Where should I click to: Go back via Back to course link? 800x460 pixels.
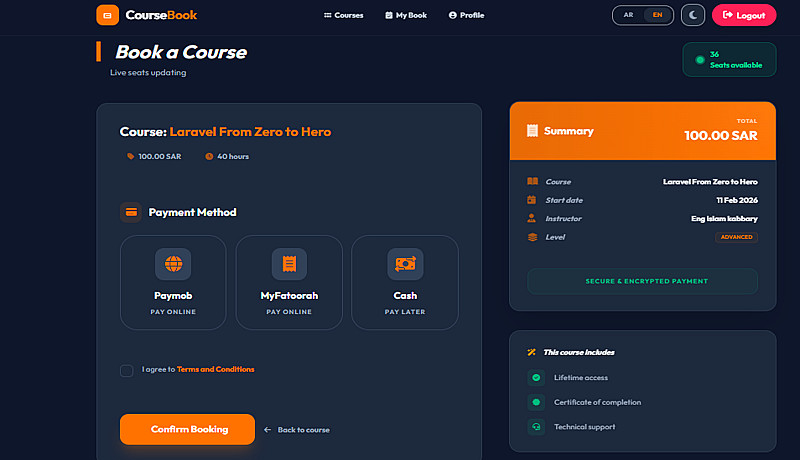(x=296, y=430)
